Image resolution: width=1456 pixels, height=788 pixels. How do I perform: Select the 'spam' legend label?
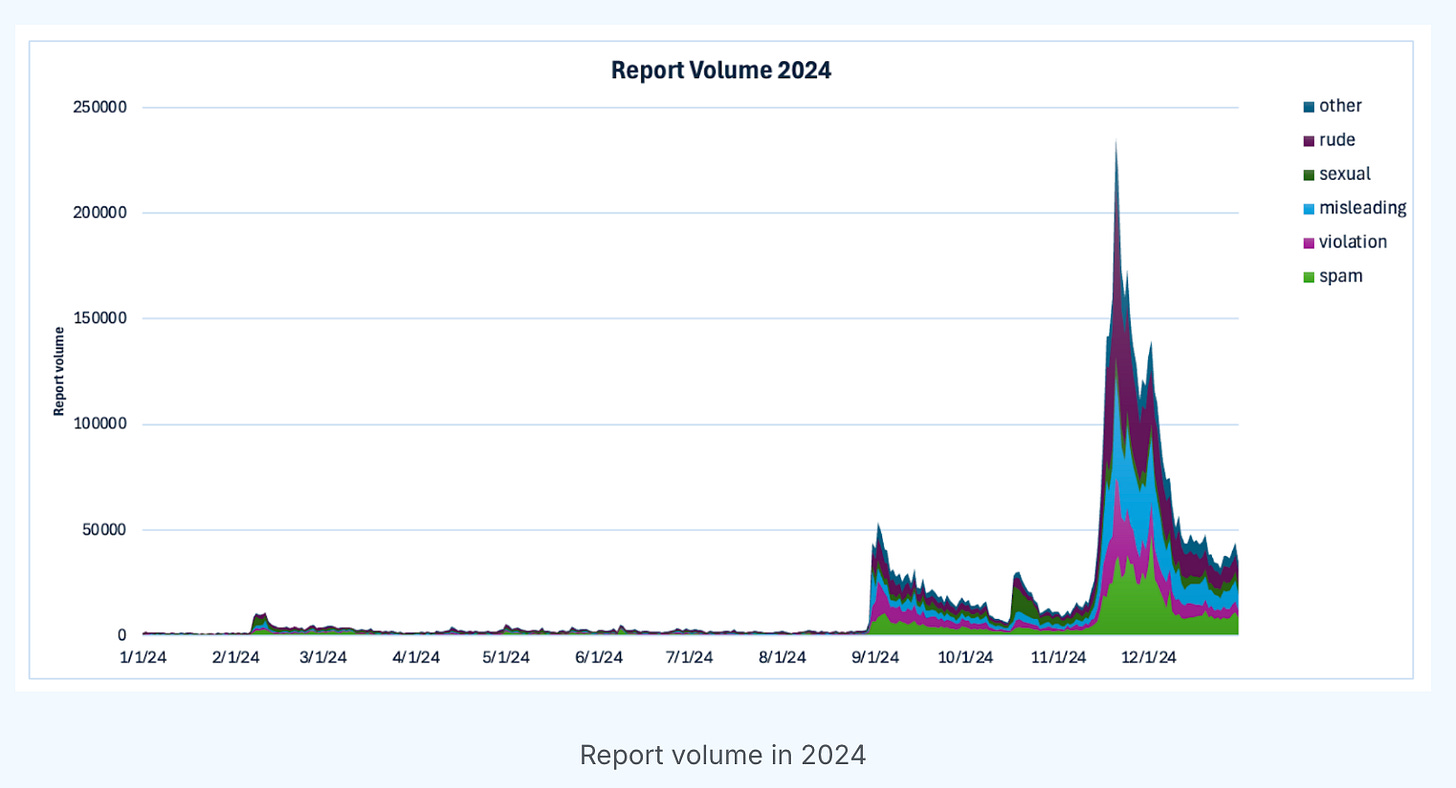click(x=1341, y=276)
